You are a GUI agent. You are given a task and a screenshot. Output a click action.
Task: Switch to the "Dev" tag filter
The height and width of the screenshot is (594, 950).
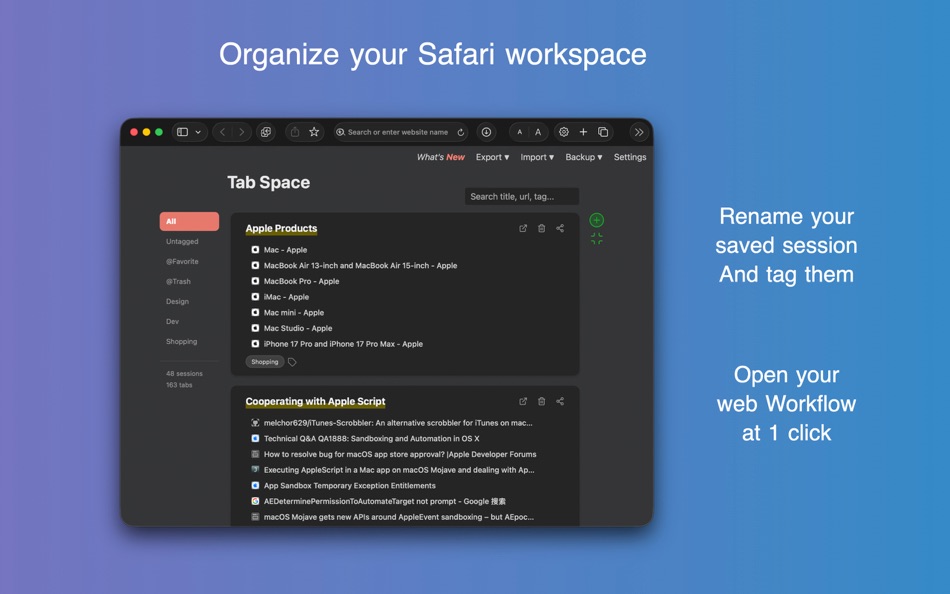coord(172,321)
